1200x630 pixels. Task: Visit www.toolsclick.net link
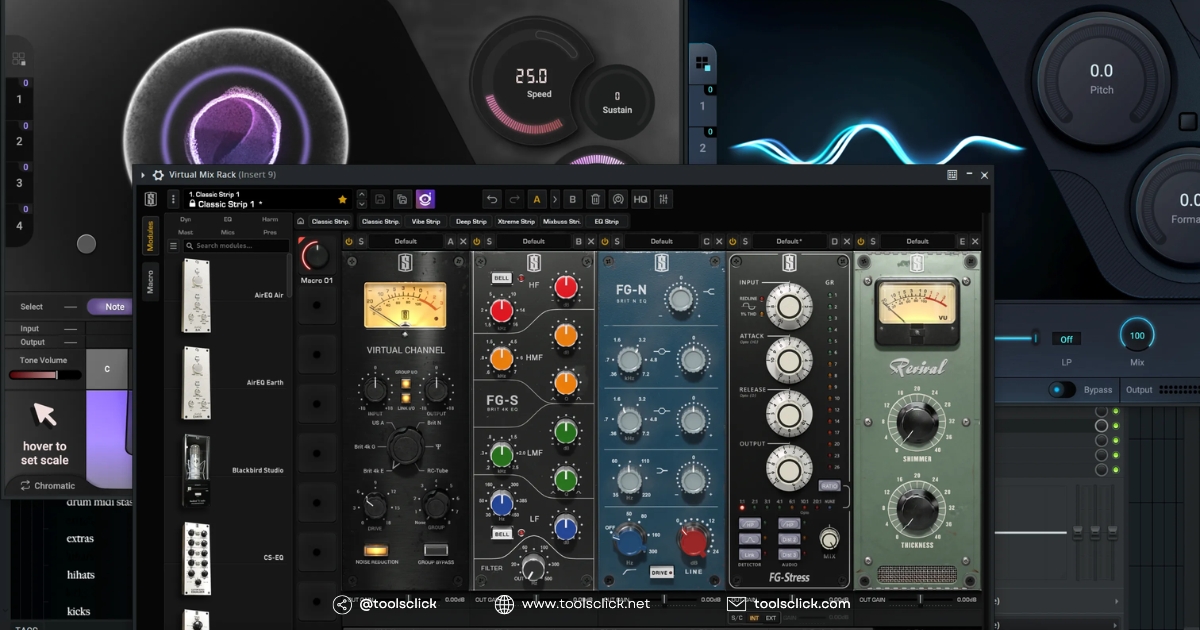click(586, 604)
